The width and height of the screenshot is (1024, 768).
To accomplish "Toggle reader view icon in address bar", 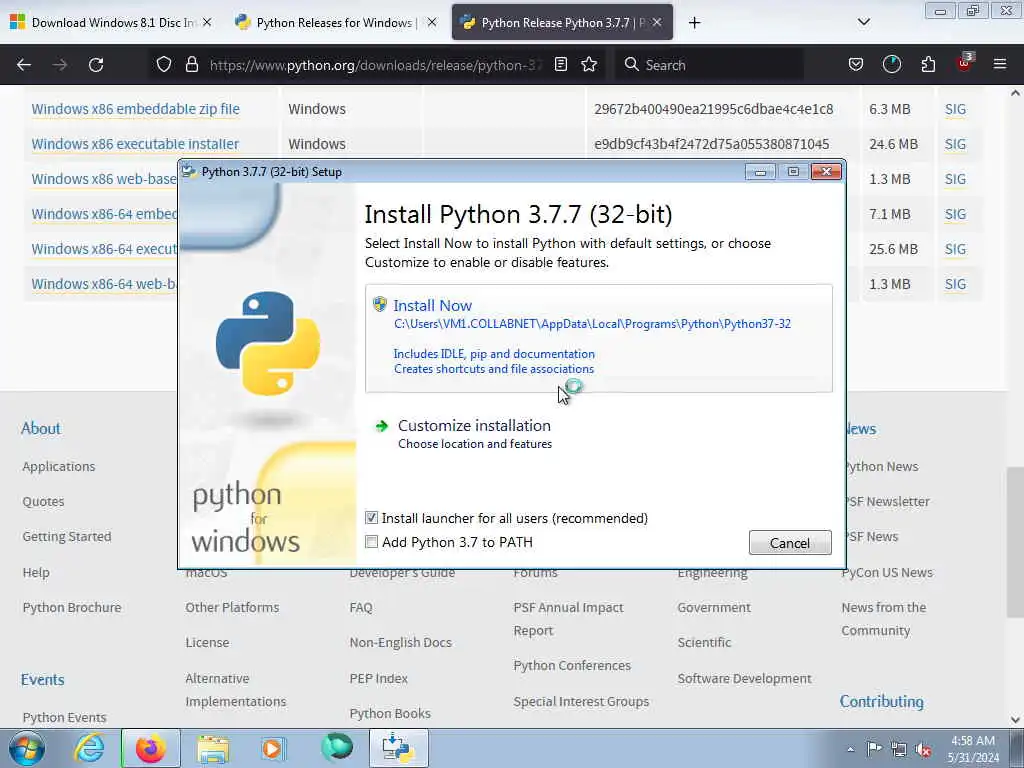I will click(x=560, y=64).
